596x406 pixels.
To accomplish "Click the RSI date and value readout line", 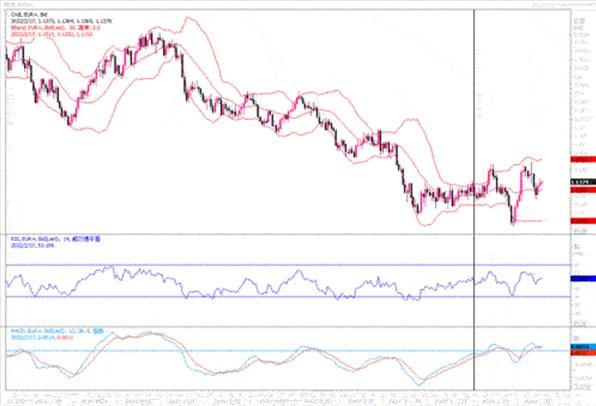I will [x=32, y=246].
